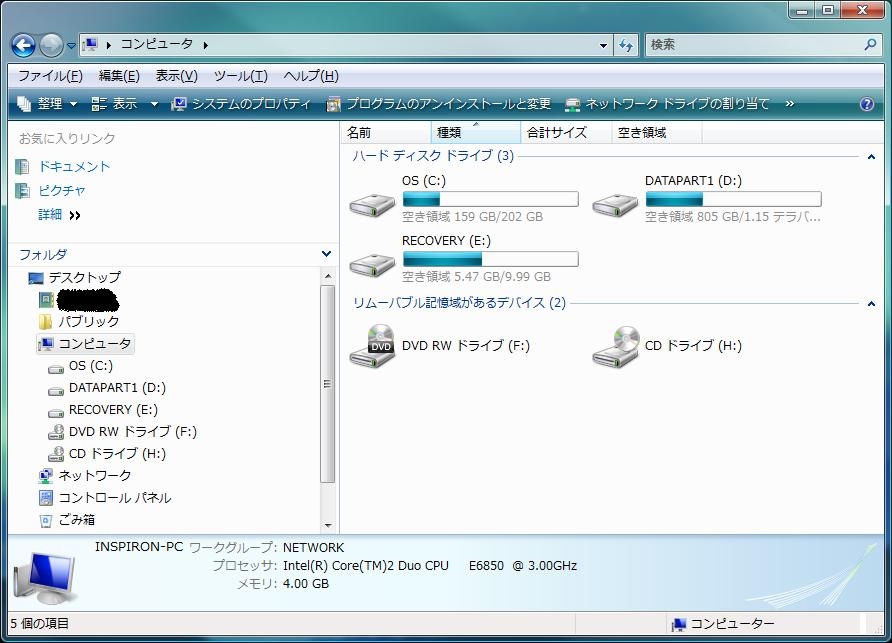
Task: Click the OS (C:) capacity usage bar
Action: 490,199
